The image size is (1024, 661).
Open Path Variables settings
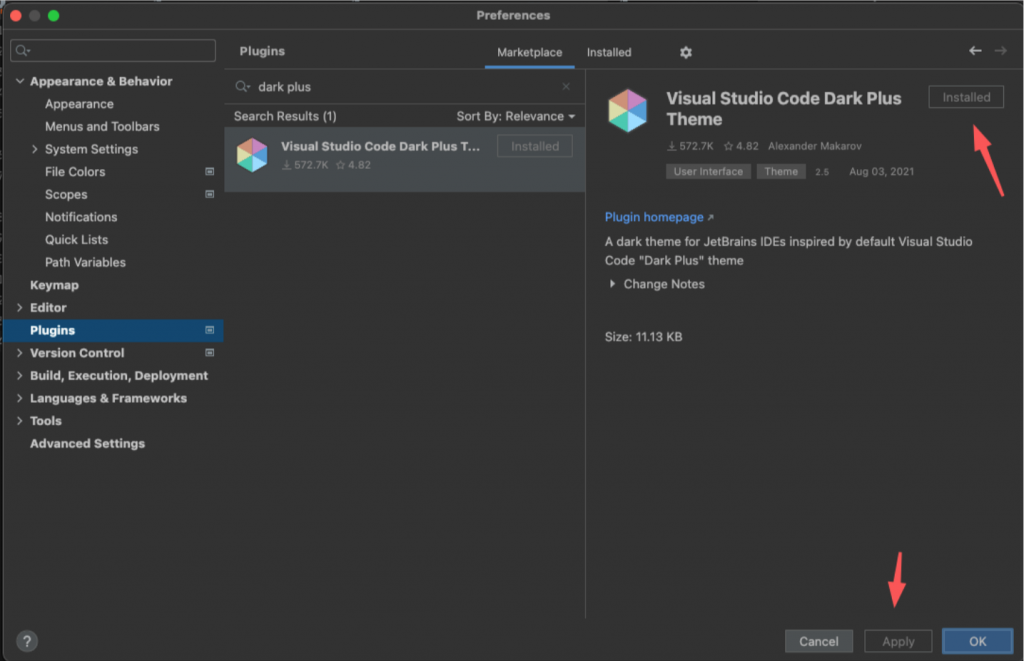tap(85, 263)
